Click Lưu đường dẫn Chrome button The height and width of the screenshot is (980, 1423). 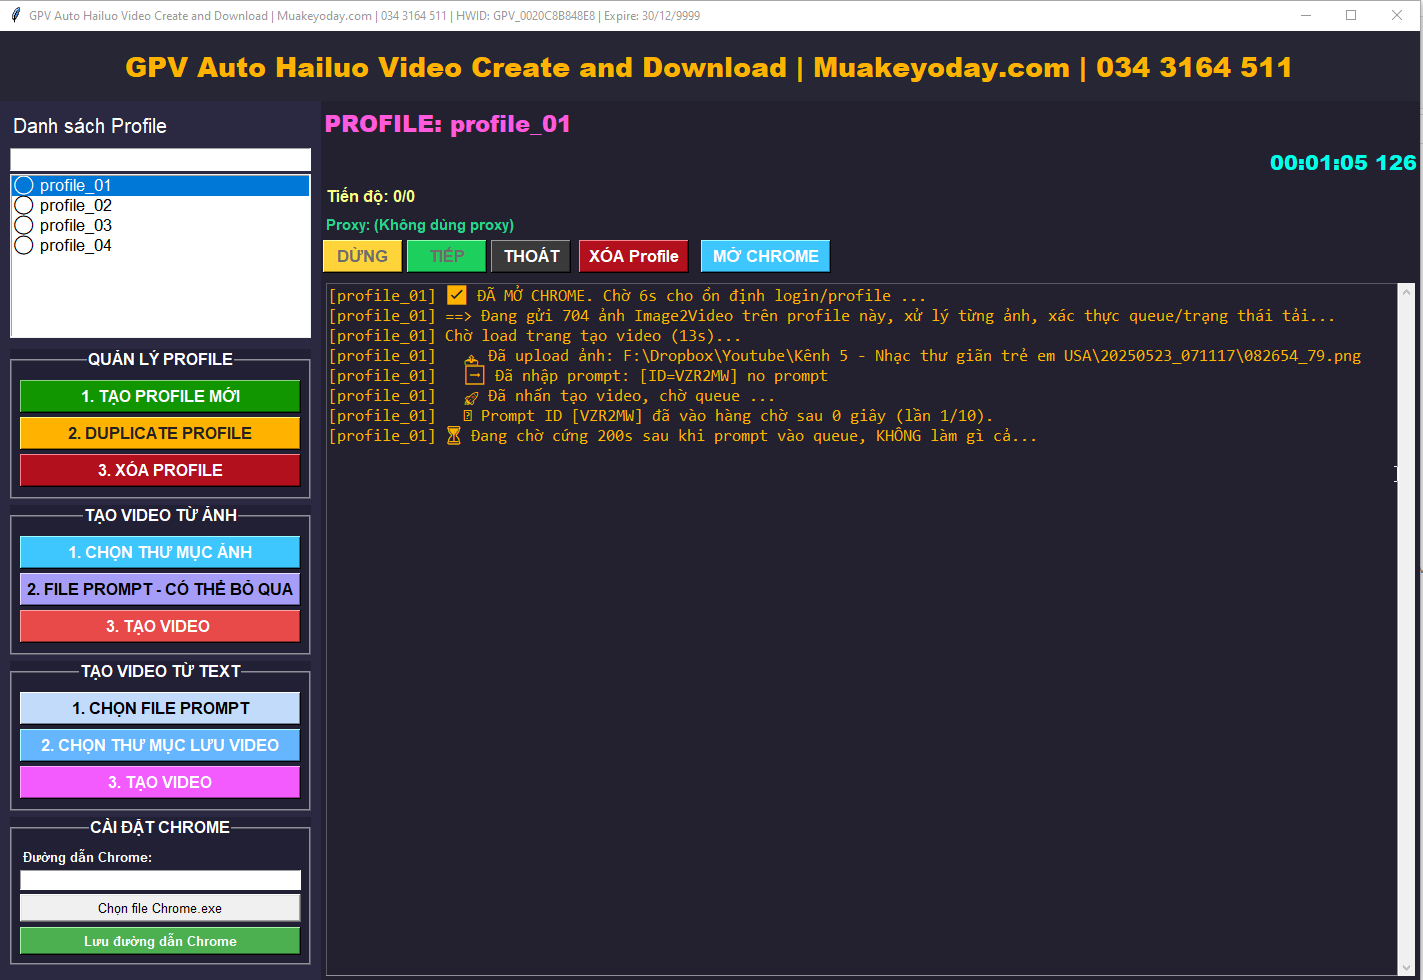click(160, 941)
